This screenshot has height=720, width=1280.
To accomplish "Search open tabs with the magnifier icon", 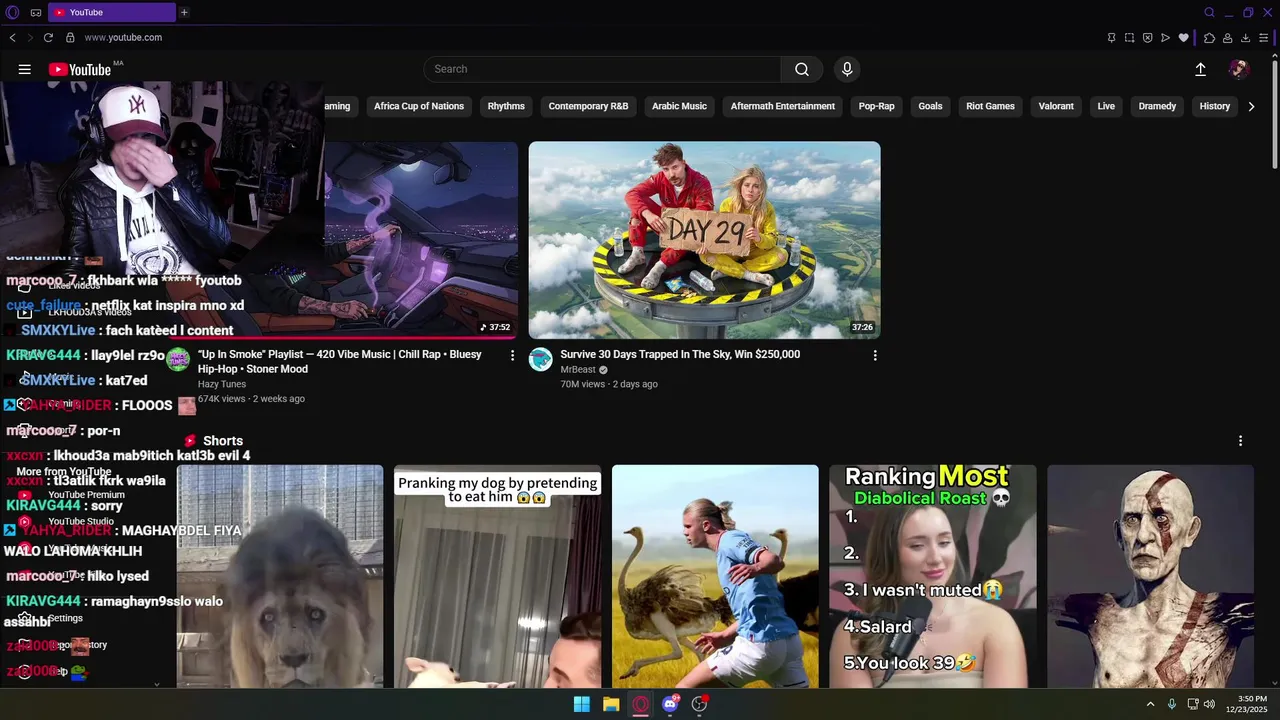I will click(1209, 12).
